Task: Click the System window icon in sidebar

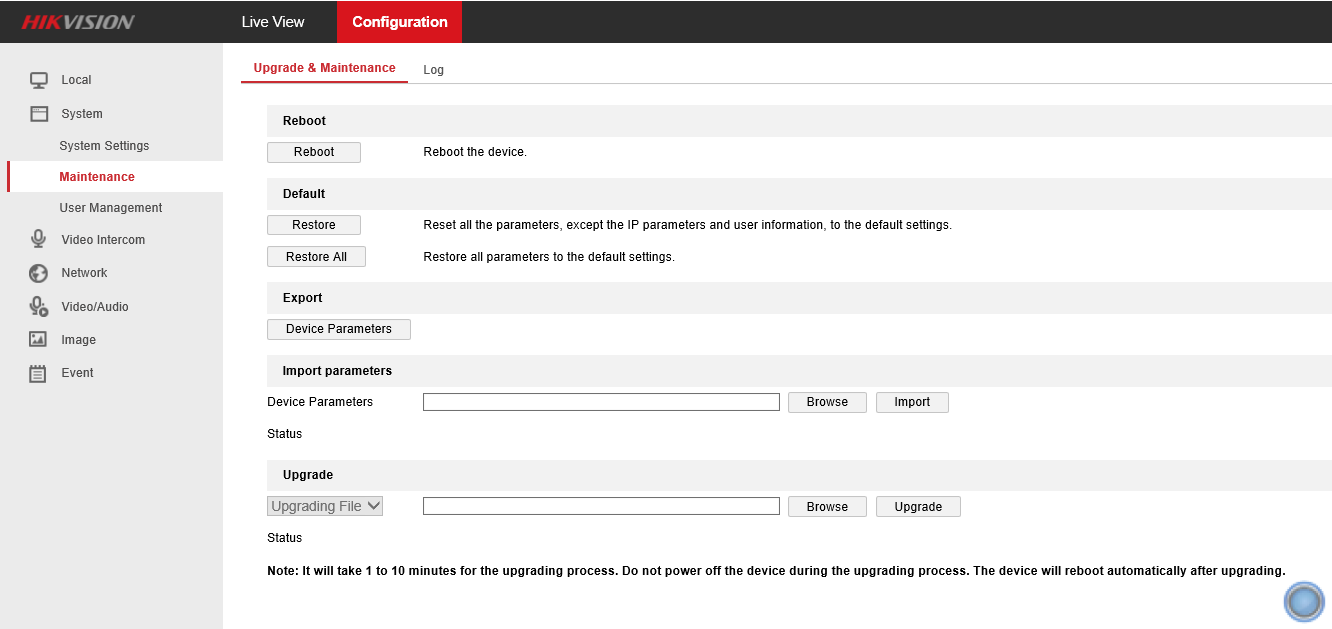Action: [x=39, y=114]
